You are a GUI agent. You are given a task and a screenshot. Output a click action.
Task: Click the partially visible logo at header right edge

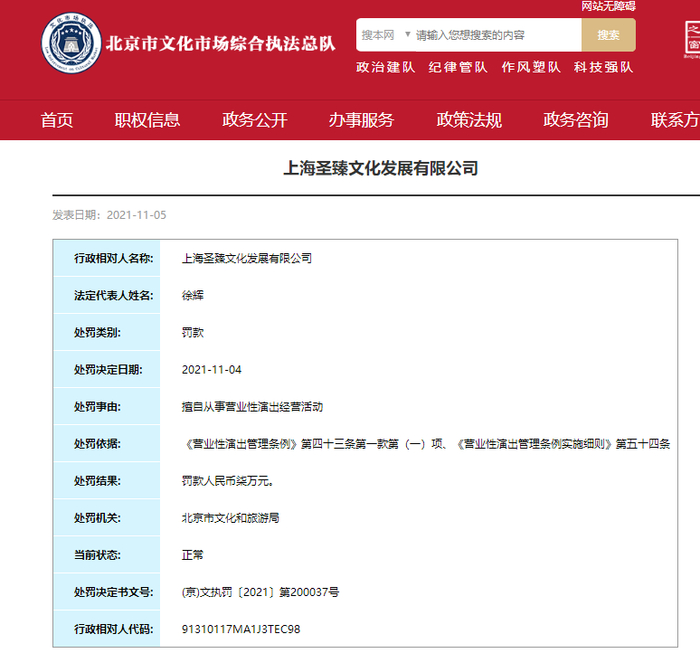(x=692, y=39)
